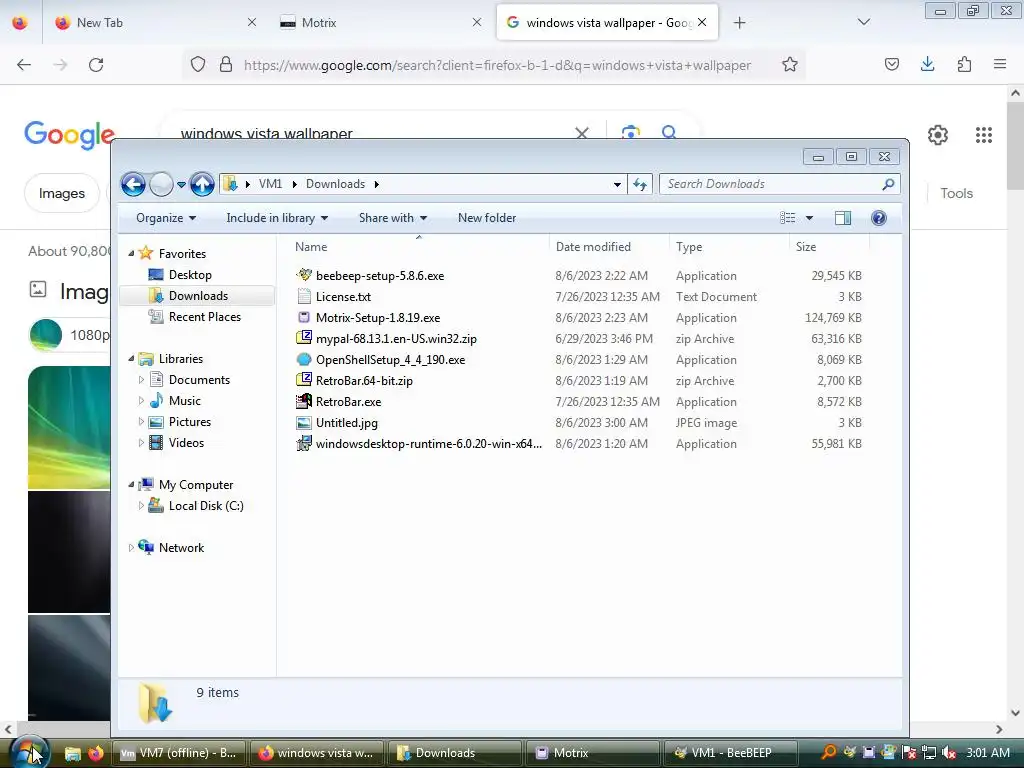1024x768 pixels.
Task: Click the Tools button on Google results
Action: [x=956, y=193]
